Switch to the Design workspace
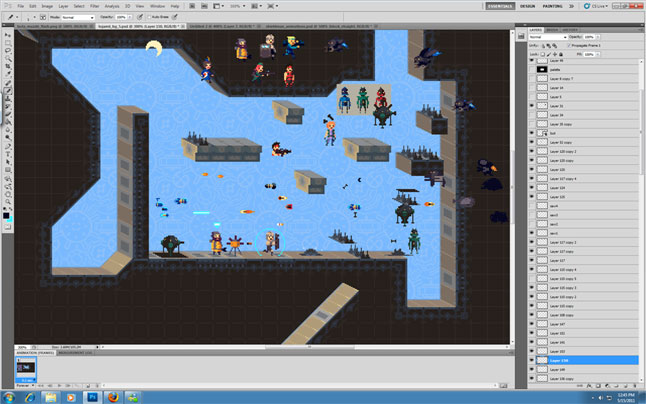Image resolution: width=646 pixels, height=404 pixels. [x=527, y=6]
